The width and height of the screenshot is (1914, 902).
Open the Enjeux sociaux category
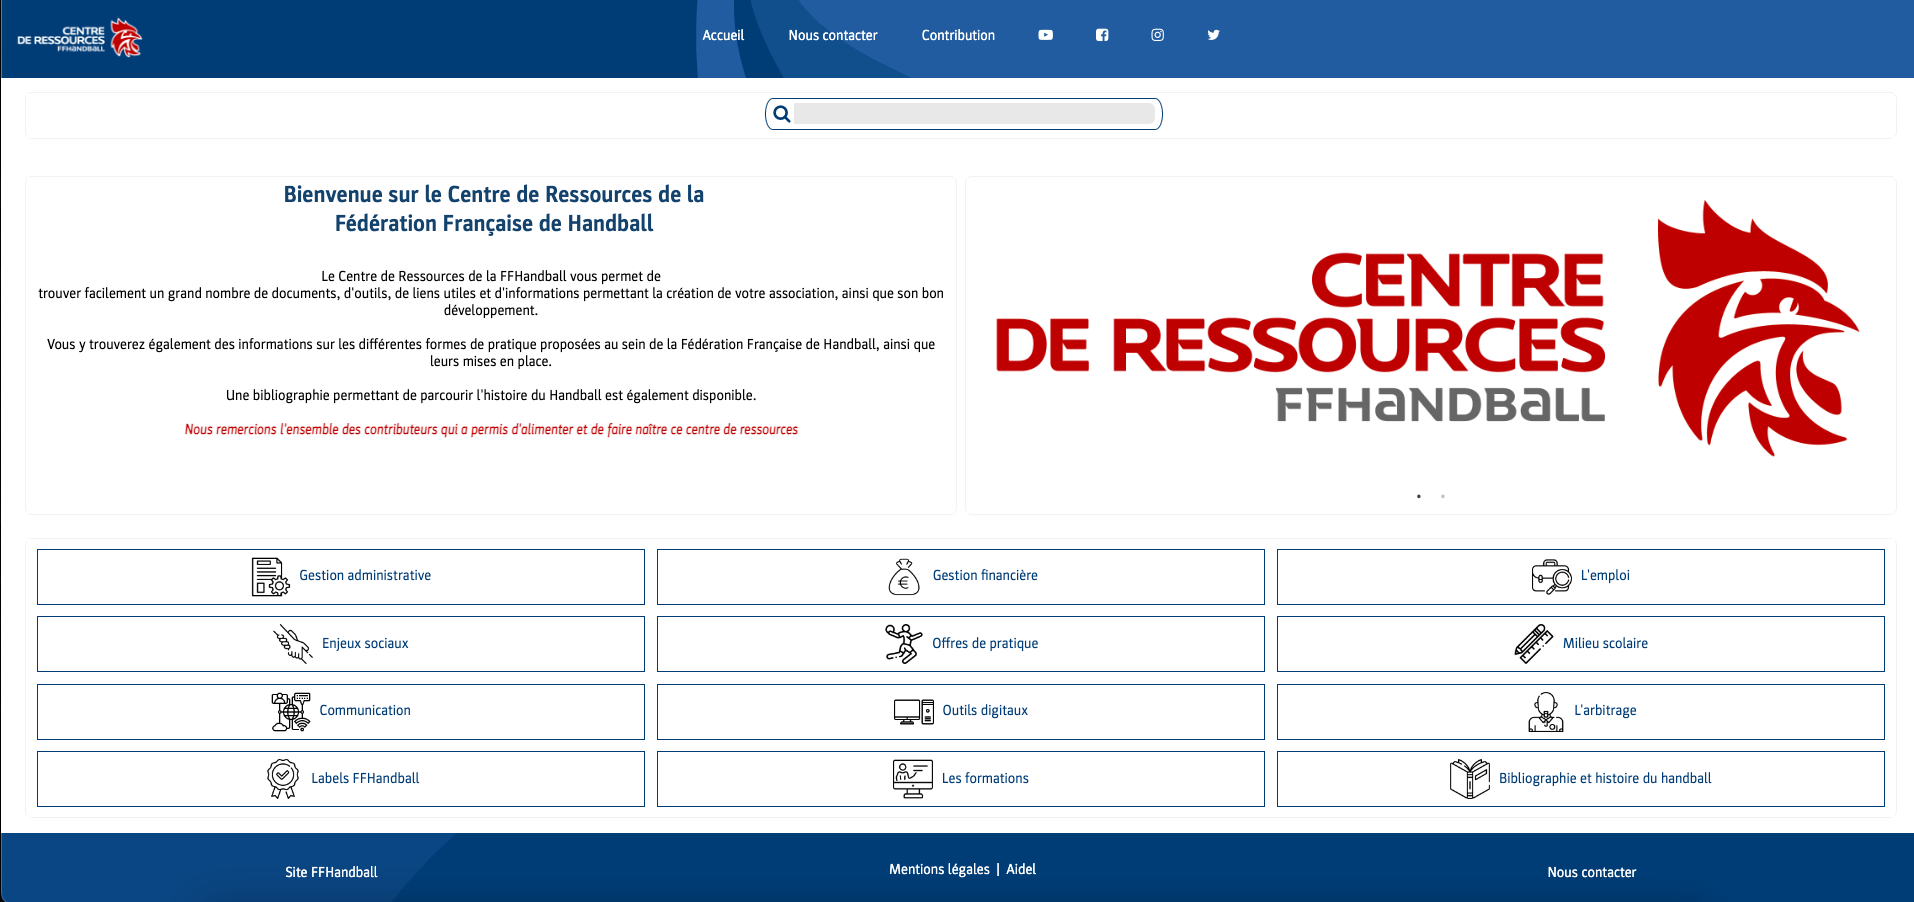[341, 644]
